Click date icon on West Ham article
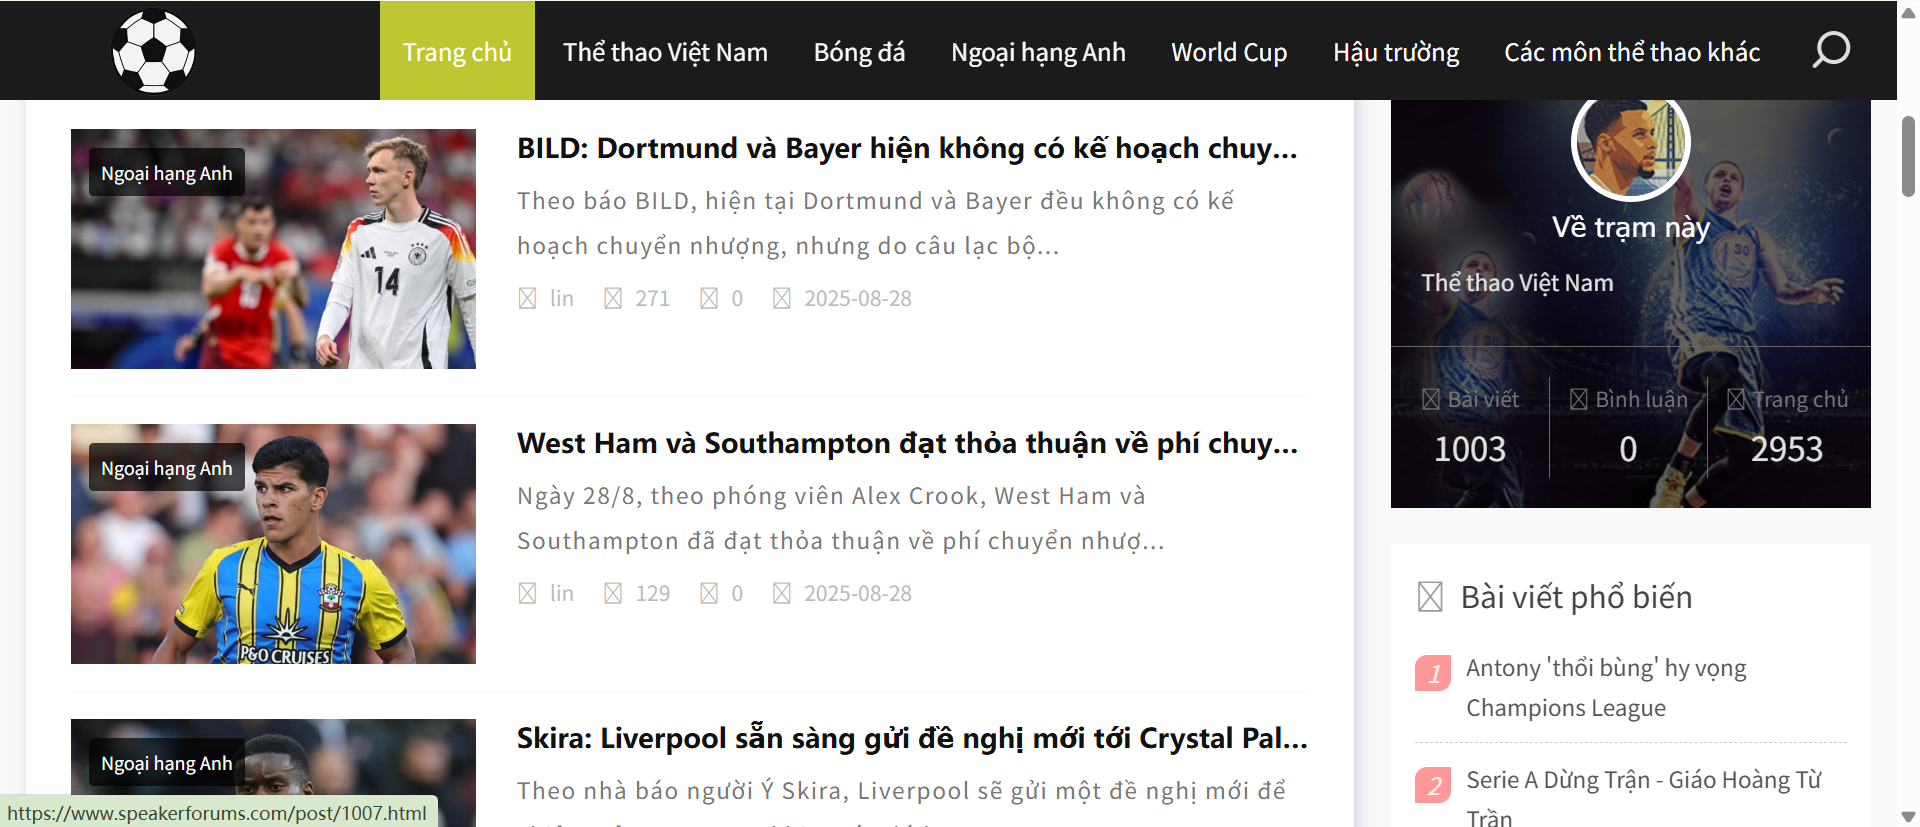The height and width of the screenshot is (827, 1920). point(782,593)
